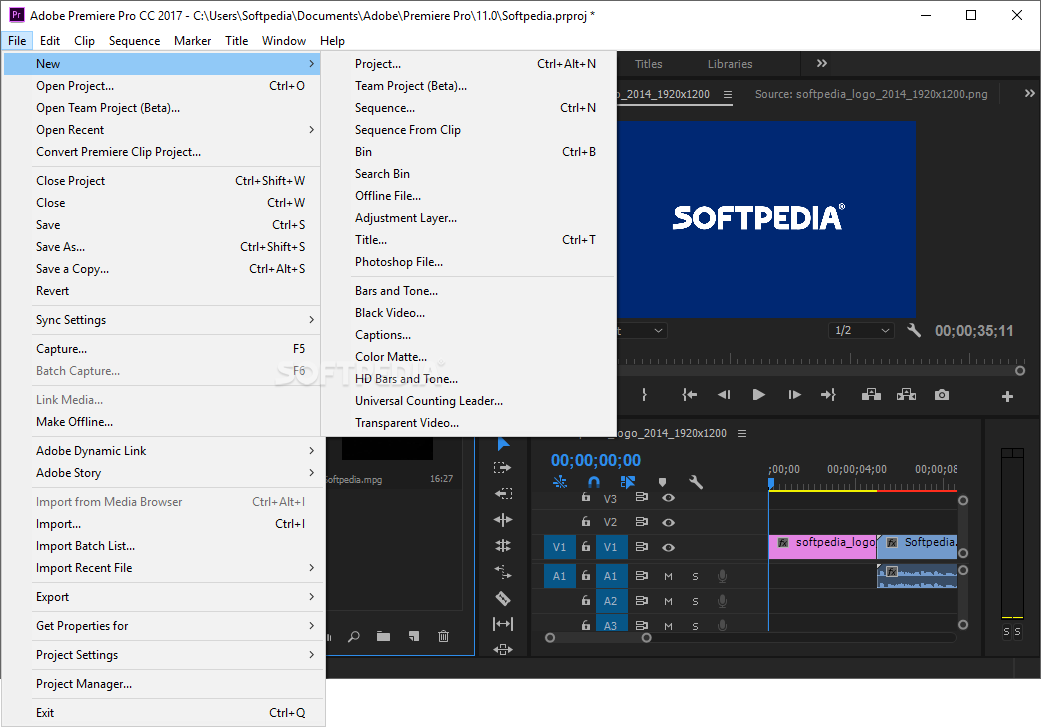Solo audio track A2
This screenshot has width=1041, height=727.
[695, 602]
